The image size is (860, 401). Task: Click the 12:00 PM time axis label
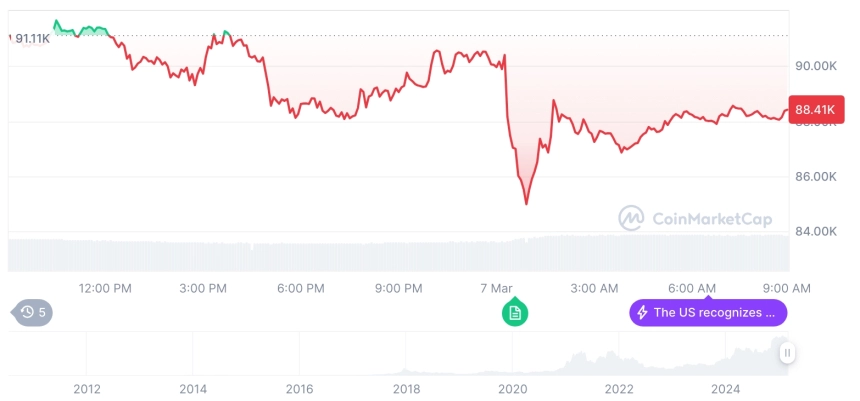105,288
